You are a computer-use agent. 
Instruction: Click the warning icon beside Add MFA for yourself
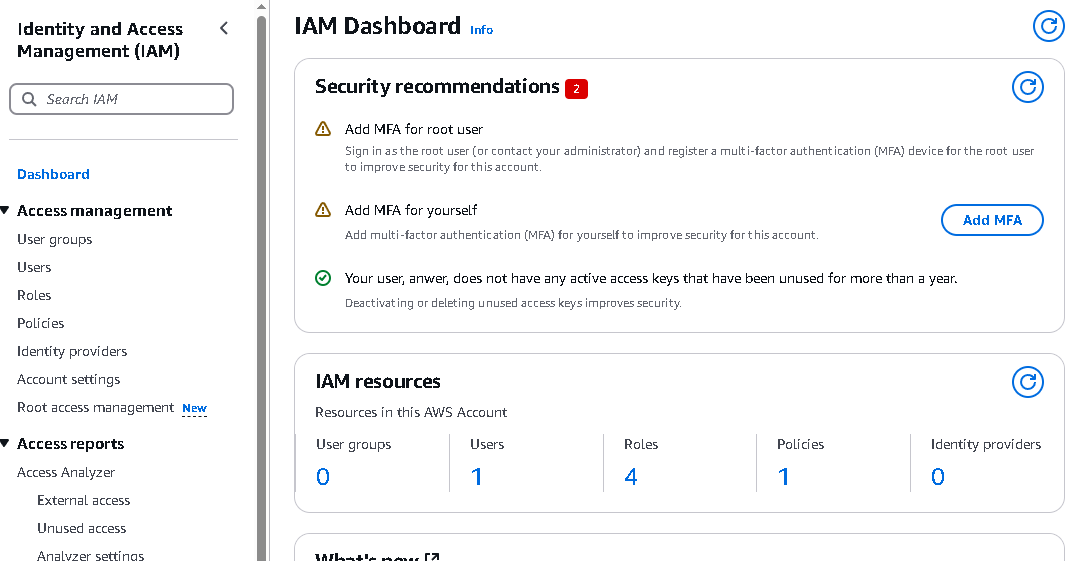point(322,210)
